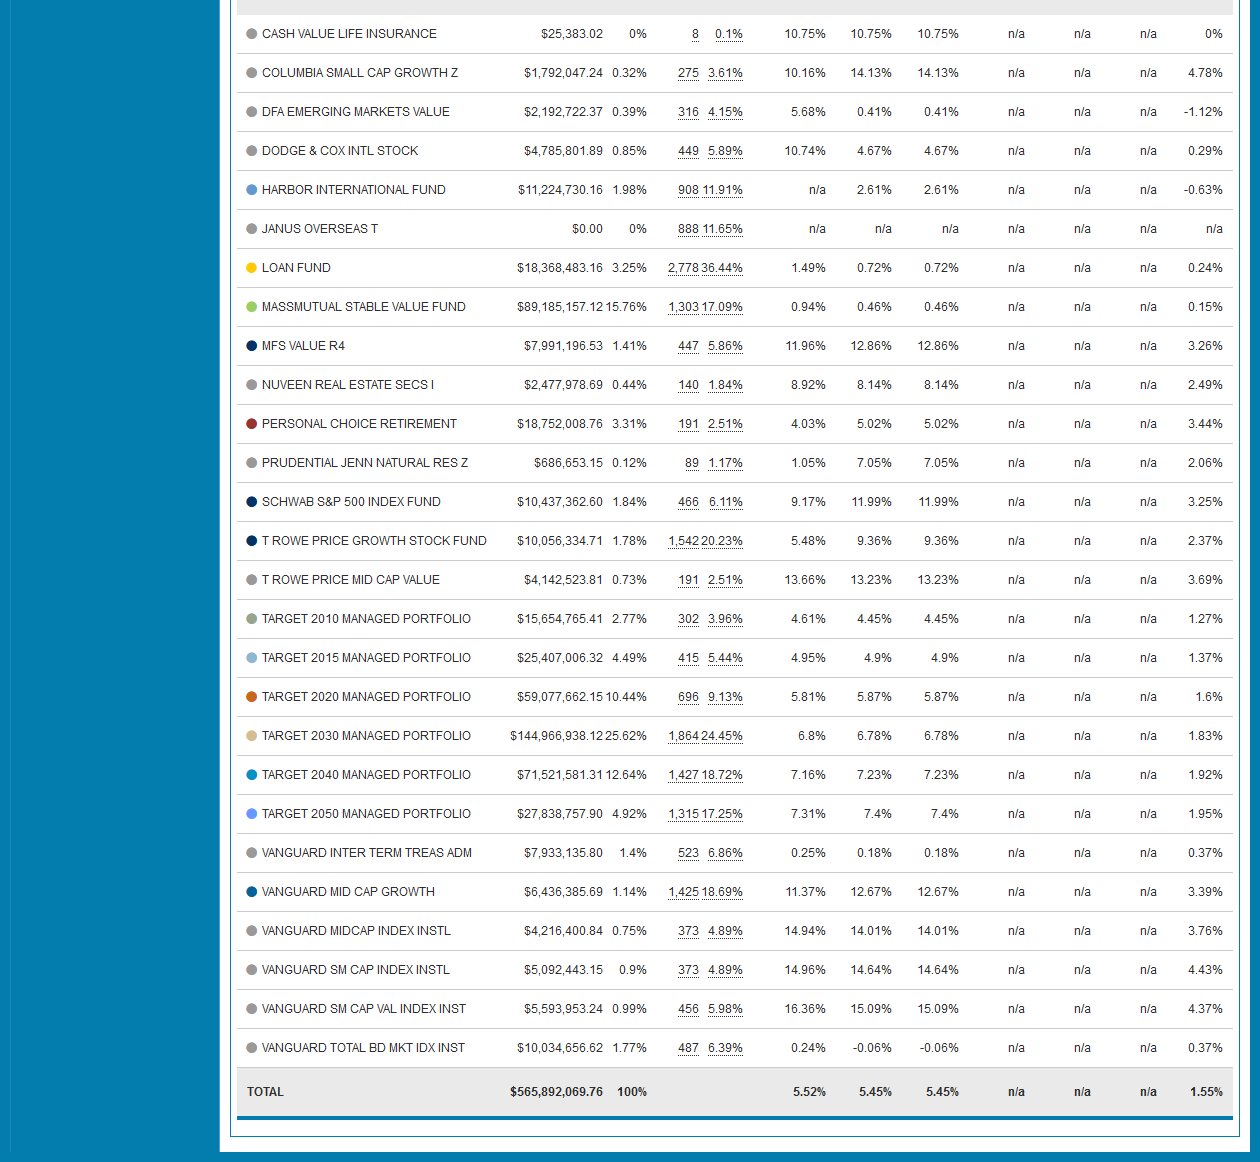Screen dimensions: 1260x1162
Task: Open participant count 908 for Harbor International Fund
Action: (688, 190)
